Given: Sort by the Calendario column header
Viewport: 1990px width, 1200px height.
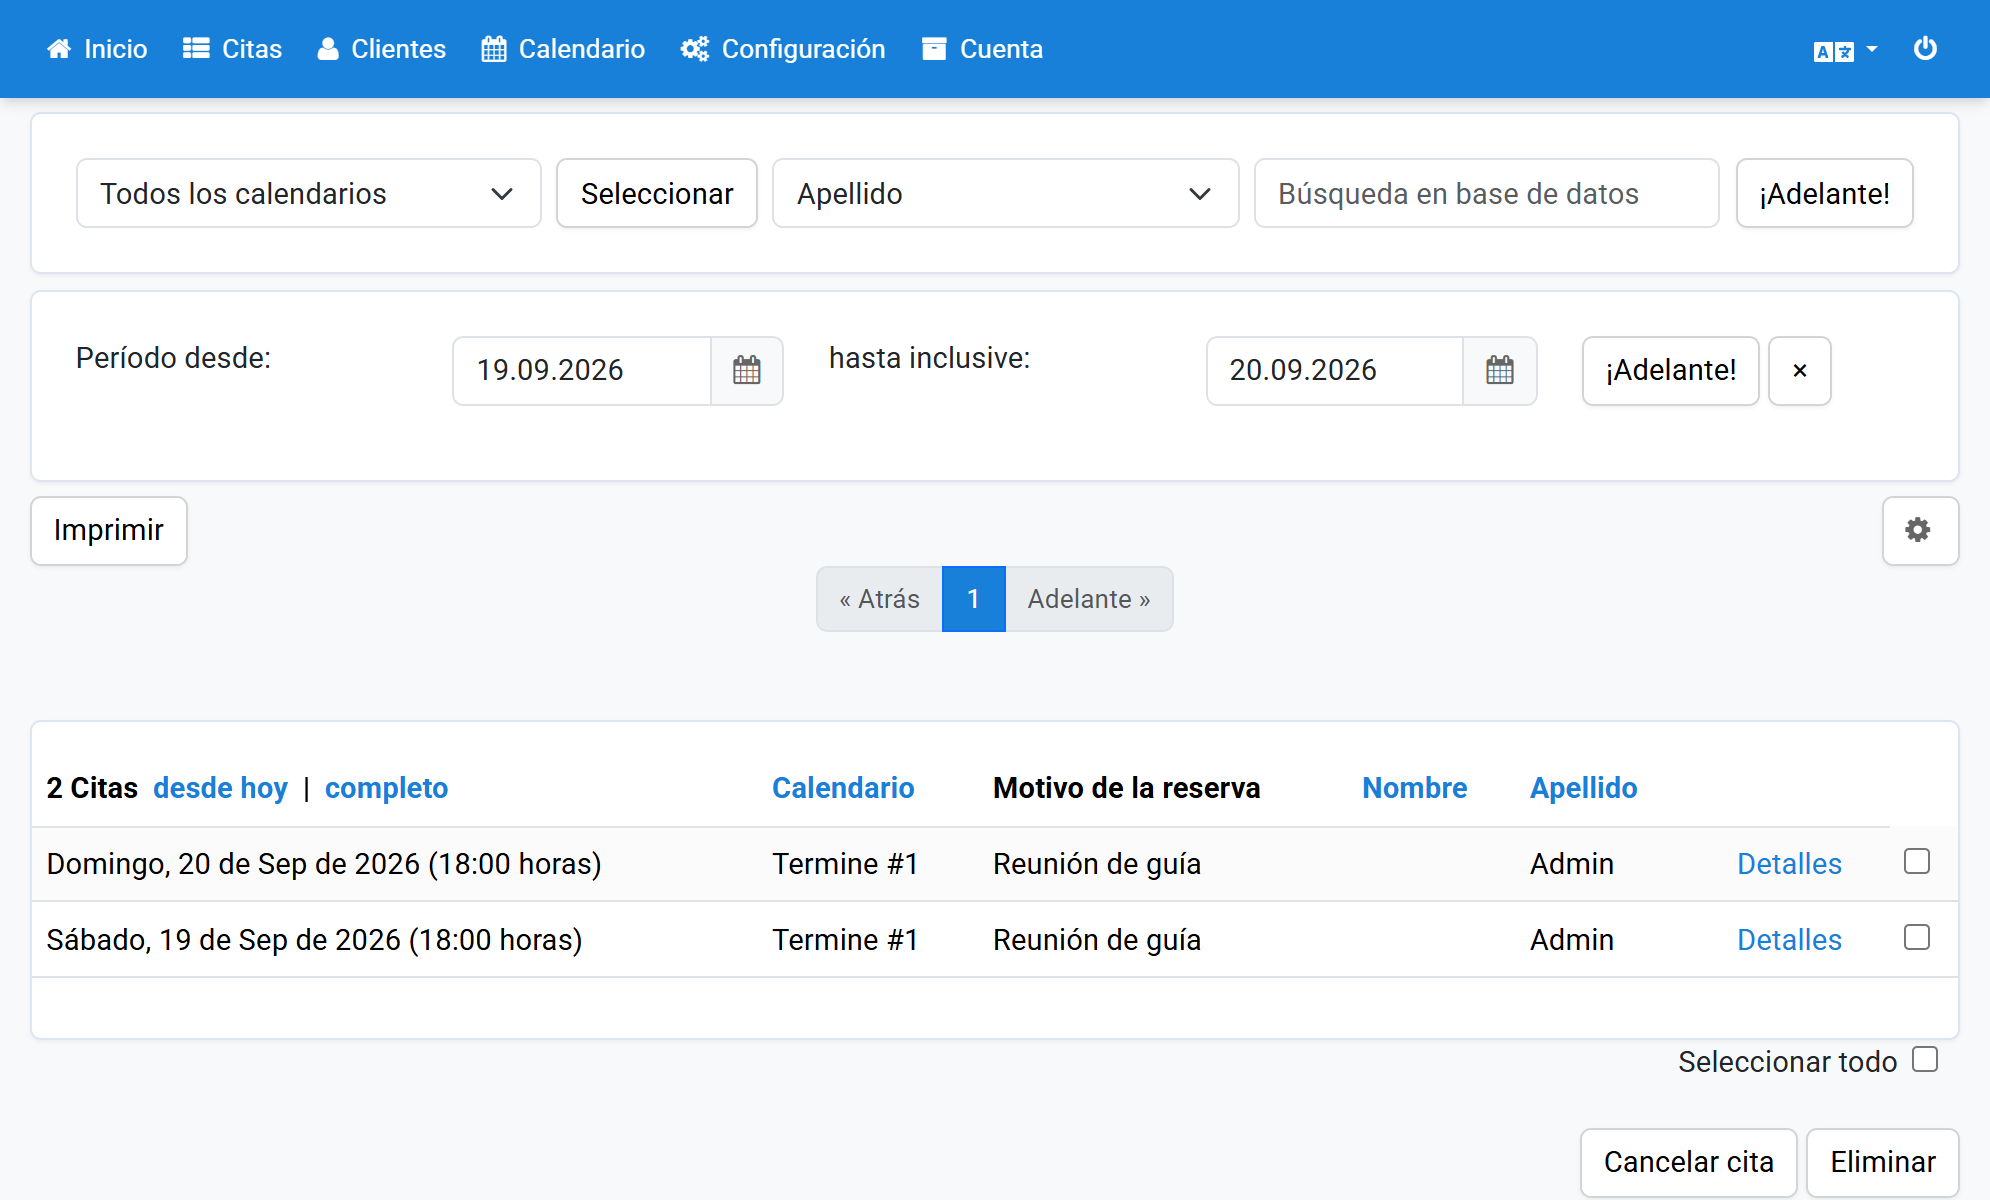Looking at the screenshot, I should [x=843, y=788].
